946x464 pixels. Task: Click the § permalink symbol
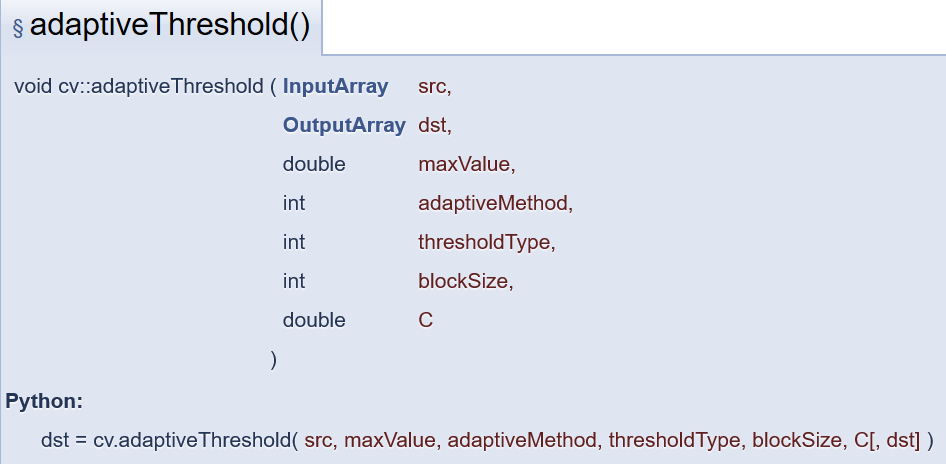coord(18,28)
